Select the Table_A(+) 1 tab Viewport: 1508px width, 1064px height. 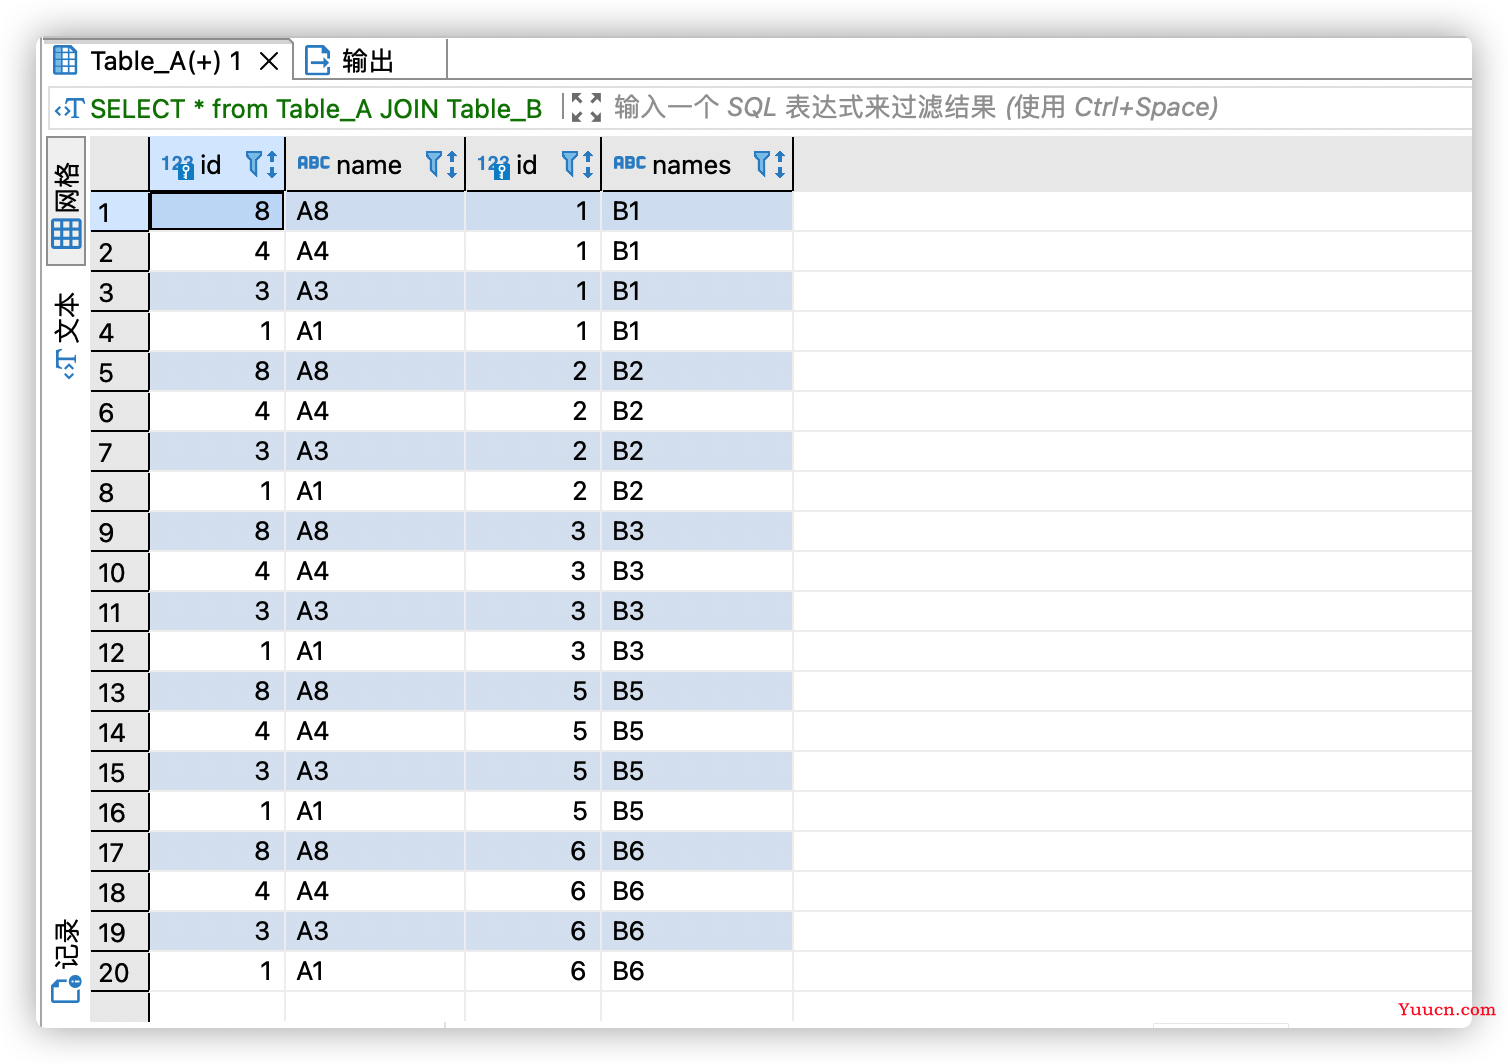168,61
